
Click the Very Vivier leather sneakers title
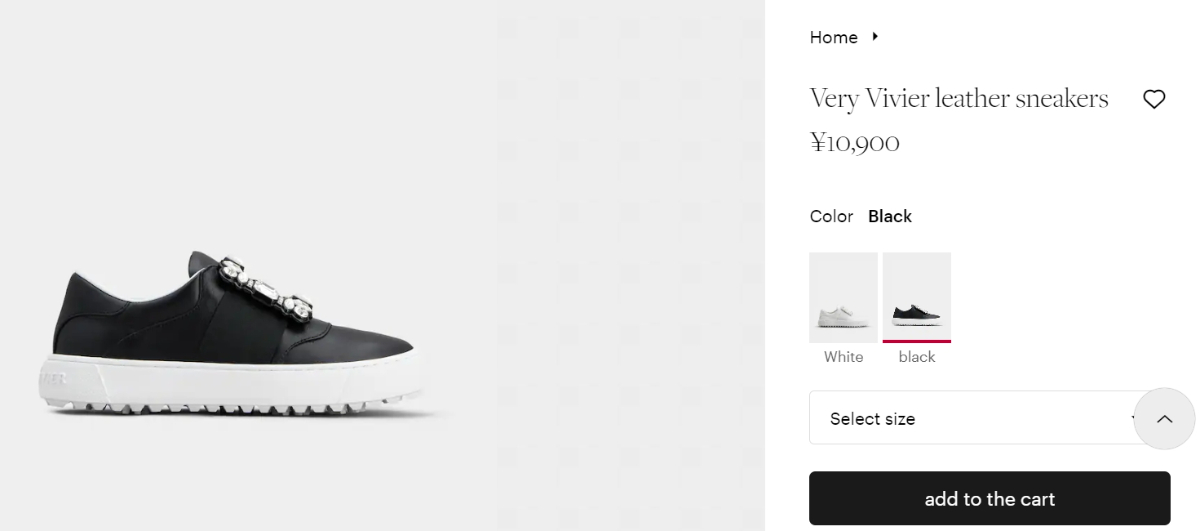(x=958, y=99)
